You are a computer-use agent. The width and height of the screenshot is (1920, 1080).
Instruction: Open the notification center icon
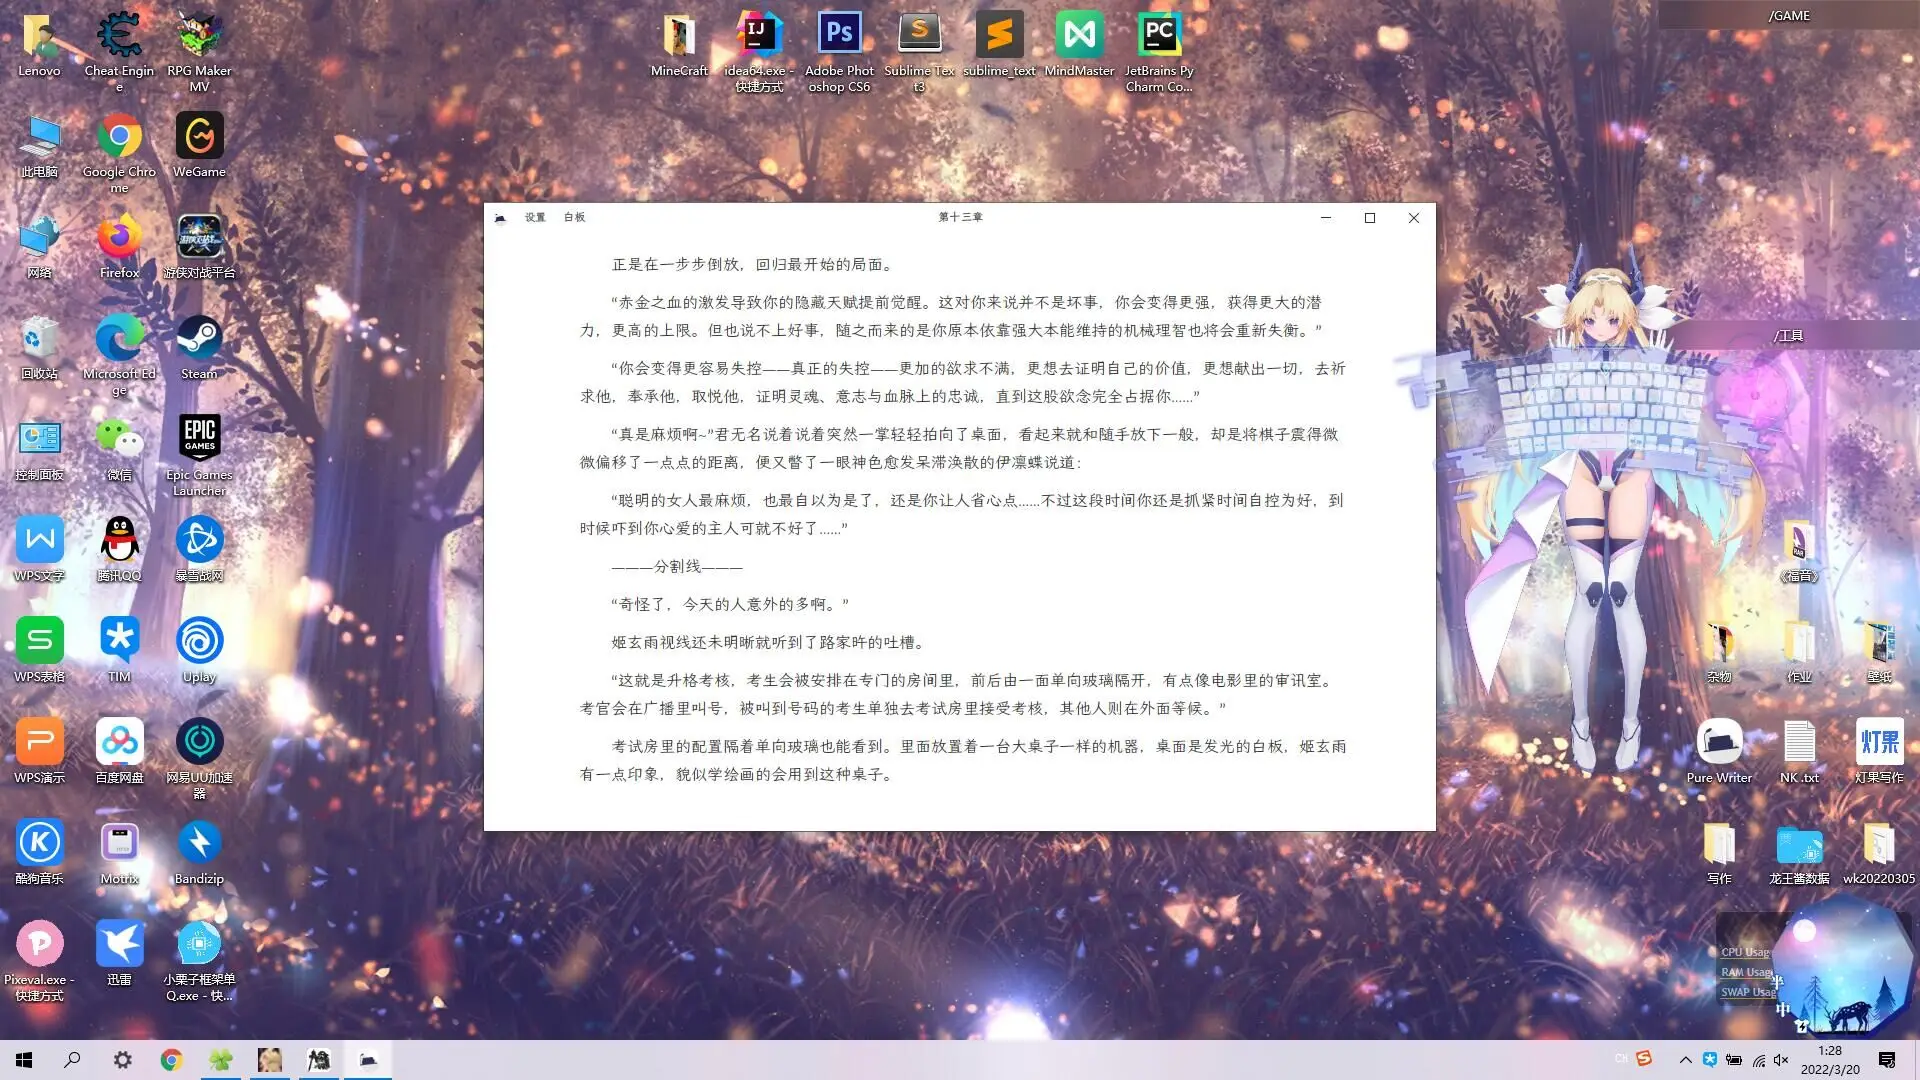coord(1887,1060)
